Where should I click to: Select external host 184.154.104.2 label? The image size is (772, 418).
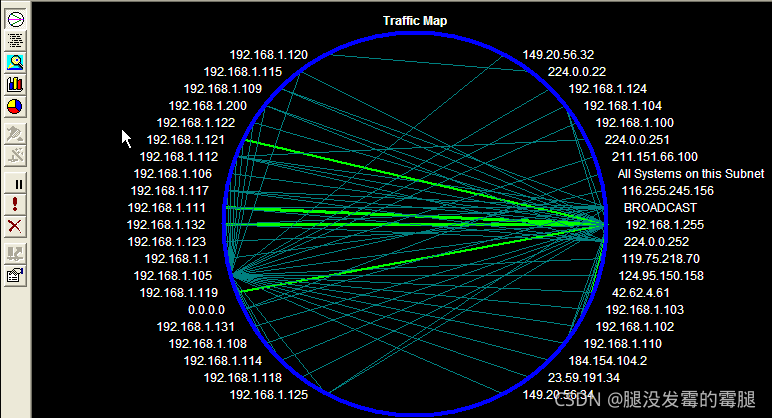[608, 360]
